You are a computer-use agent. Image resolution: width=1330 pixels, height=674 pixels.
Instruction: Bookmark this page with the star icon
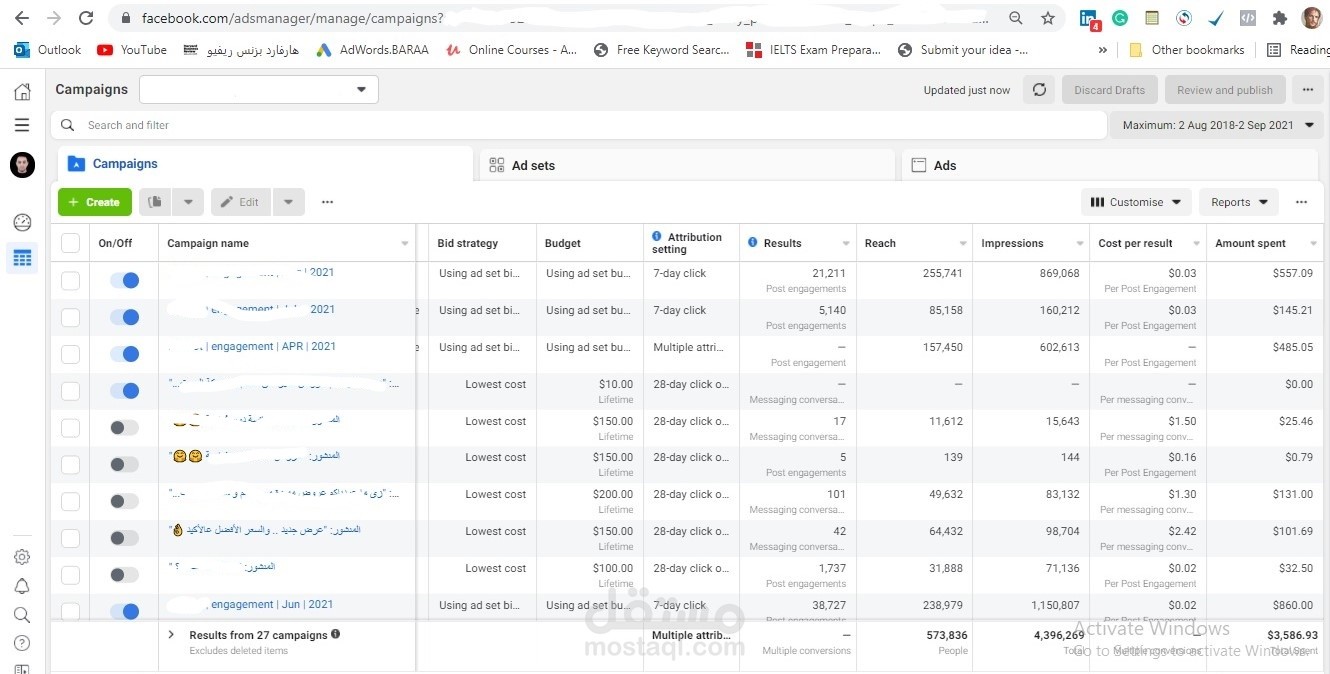coord(1047,18)
